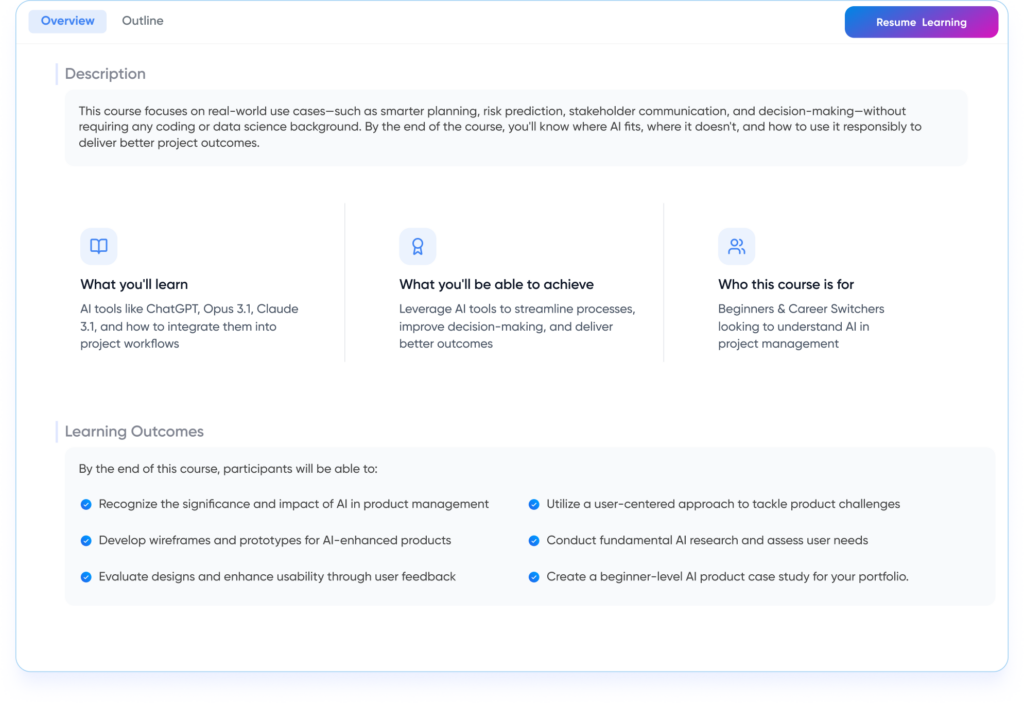Click checkmark beside 'Conduct fundamental AI research'
The image size is (1024, 703).
point(534,541)
